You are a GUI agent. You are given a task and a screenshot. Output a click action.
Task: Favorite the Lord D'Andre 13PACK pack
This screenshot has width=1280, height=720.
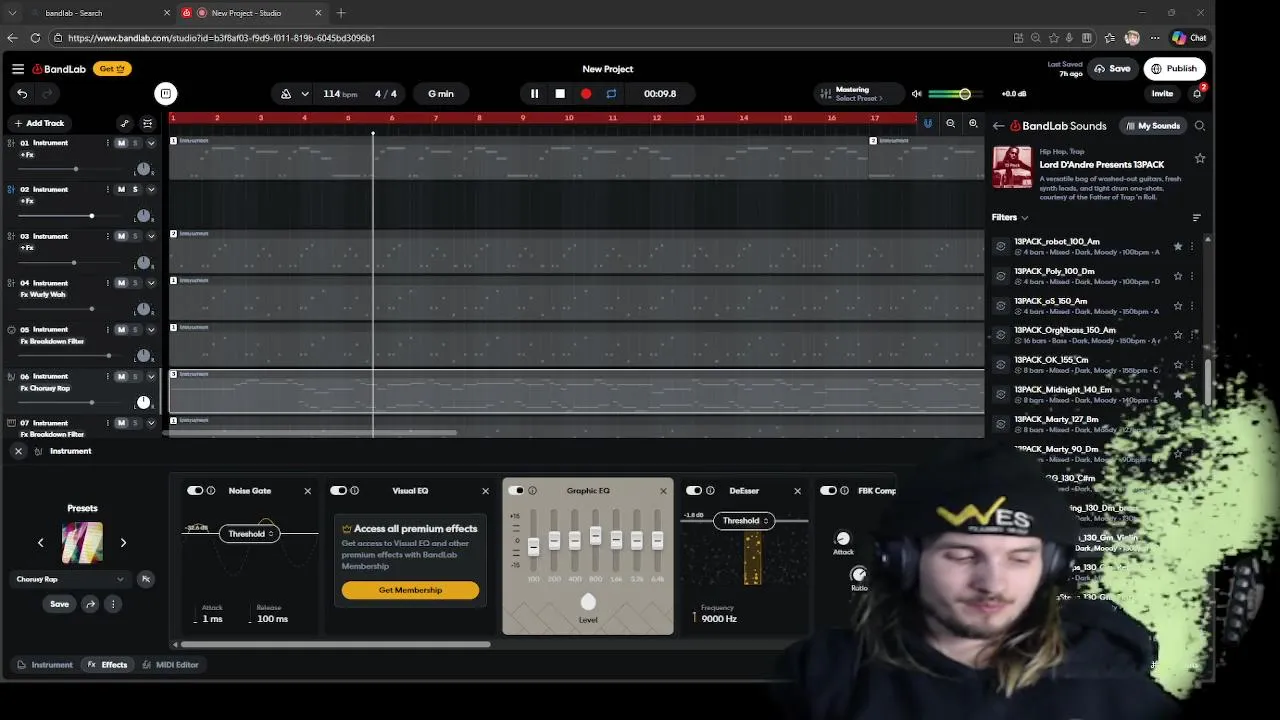[x=1200, y=158]
